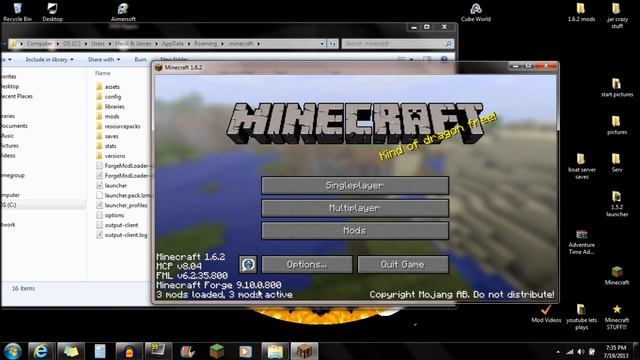This screenshot has height=360, width=640.
Task: Click the network signal tray icon
Action: (x=570, y=351)
